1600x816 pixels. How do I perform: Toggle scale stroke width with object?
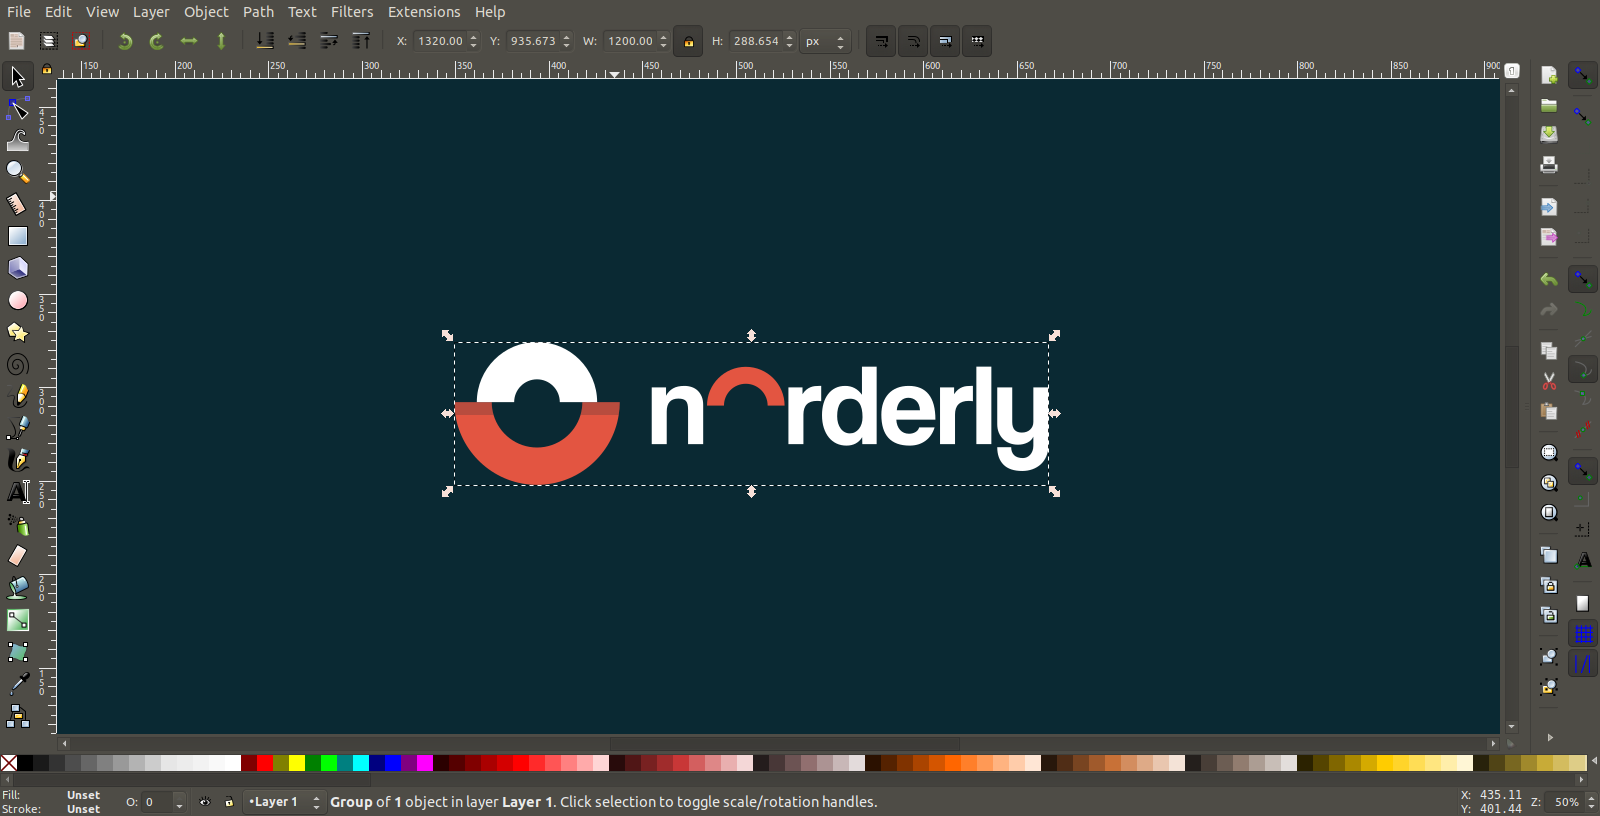pos(881,41)
